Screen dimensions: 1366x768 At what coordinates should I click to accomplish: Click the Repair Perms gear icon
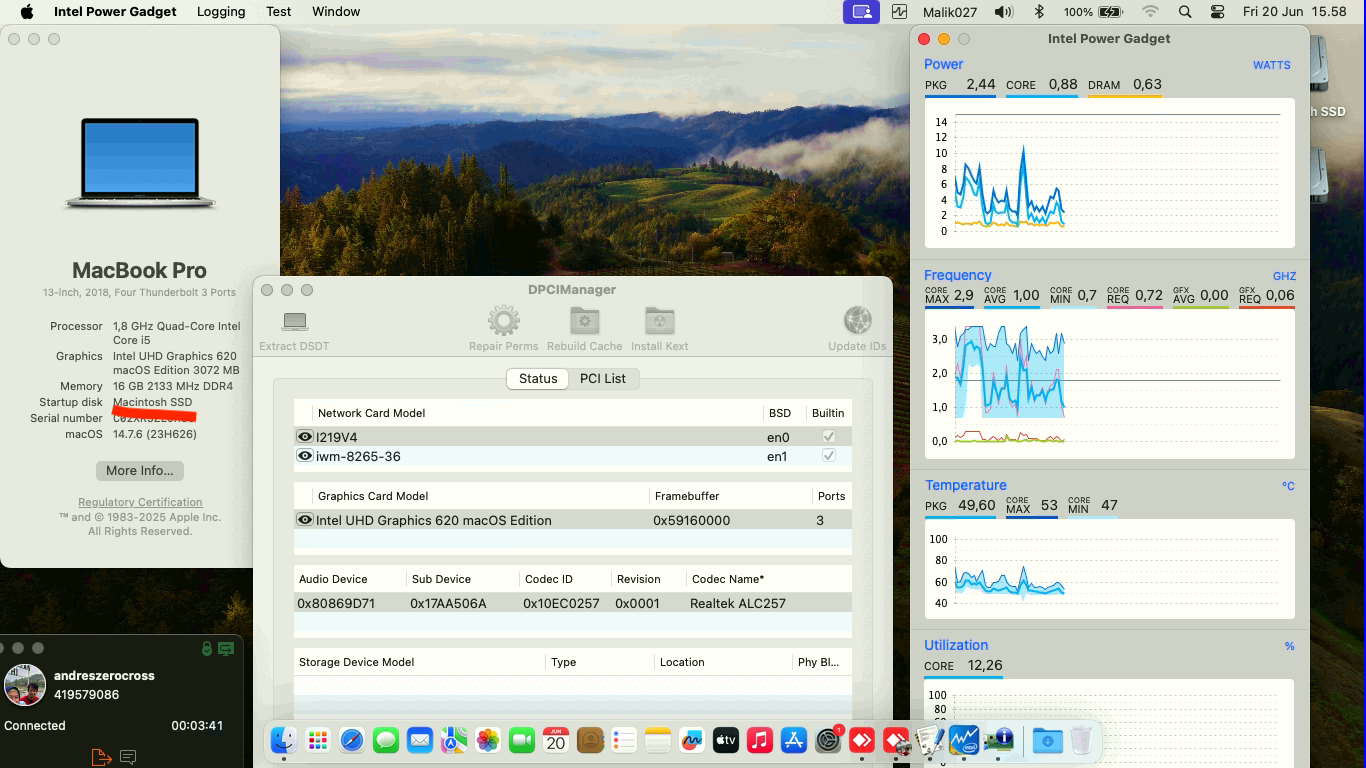(x=503, y=323)
